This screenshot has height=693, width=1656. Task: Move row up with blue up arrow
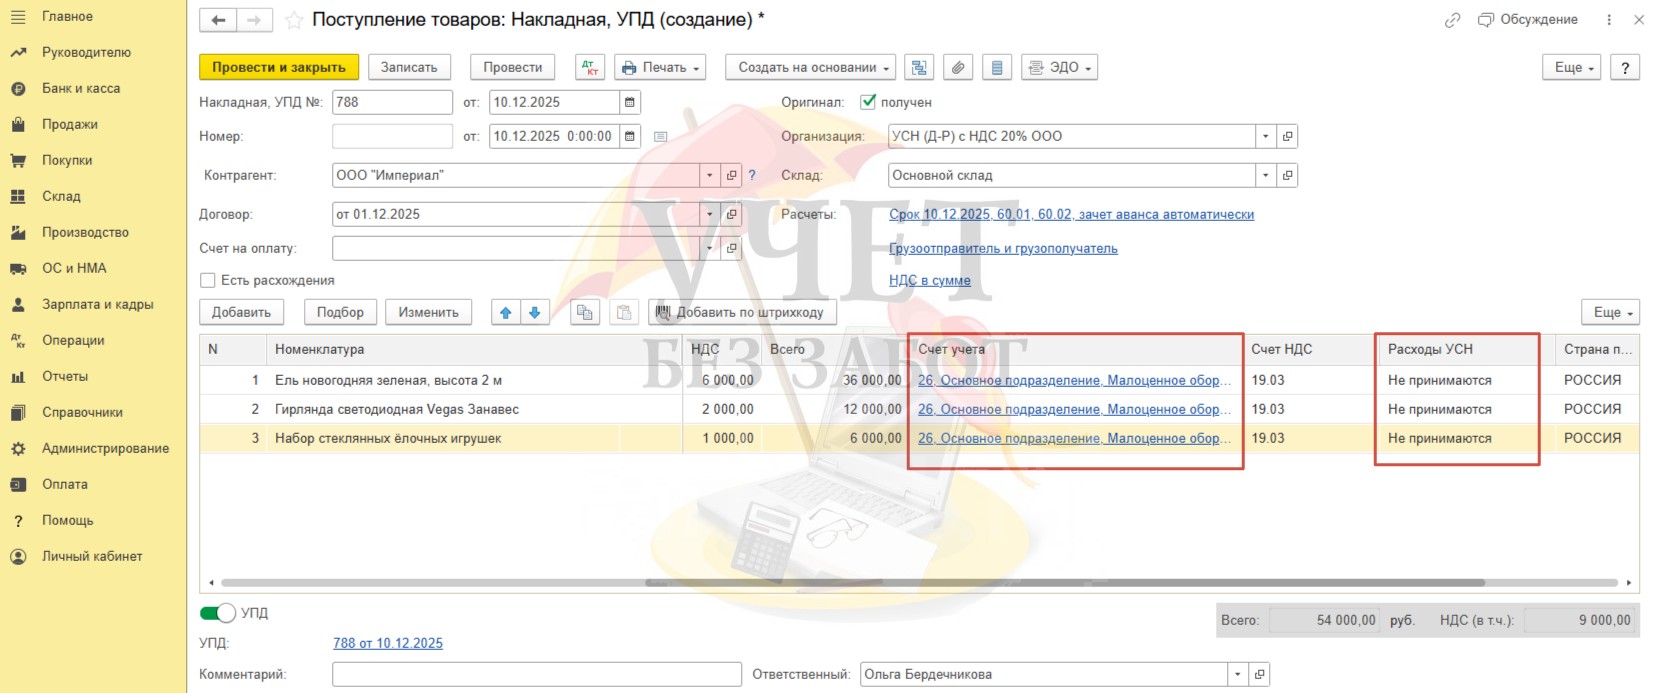pyautogui.click(x=506, y=312)
